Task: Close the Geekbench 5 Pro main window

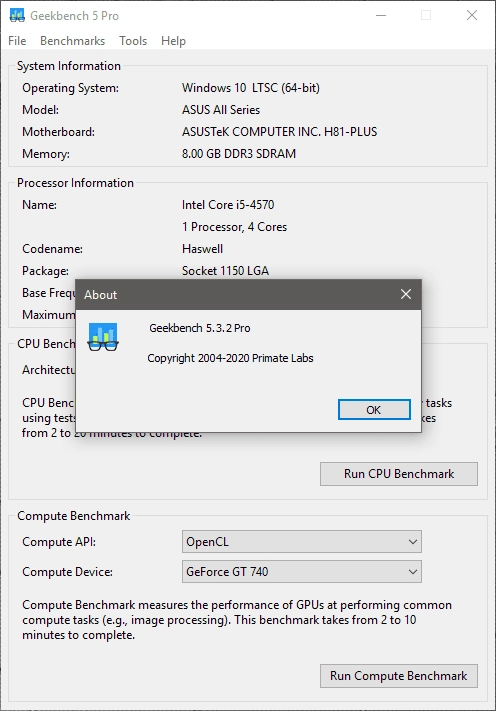Action: 472,15
